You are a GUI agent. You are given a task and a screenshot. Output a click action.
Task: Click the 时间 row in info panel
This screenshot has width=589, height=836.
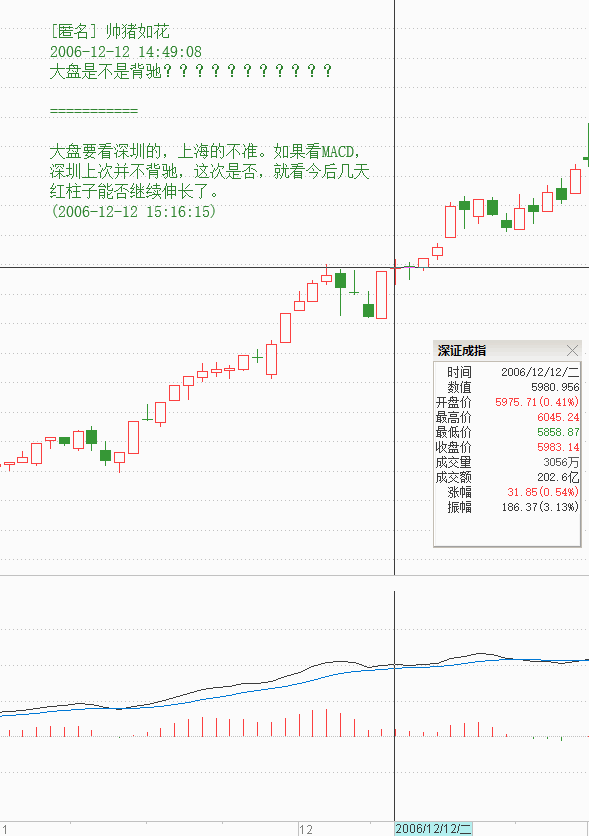pos(507,372)
